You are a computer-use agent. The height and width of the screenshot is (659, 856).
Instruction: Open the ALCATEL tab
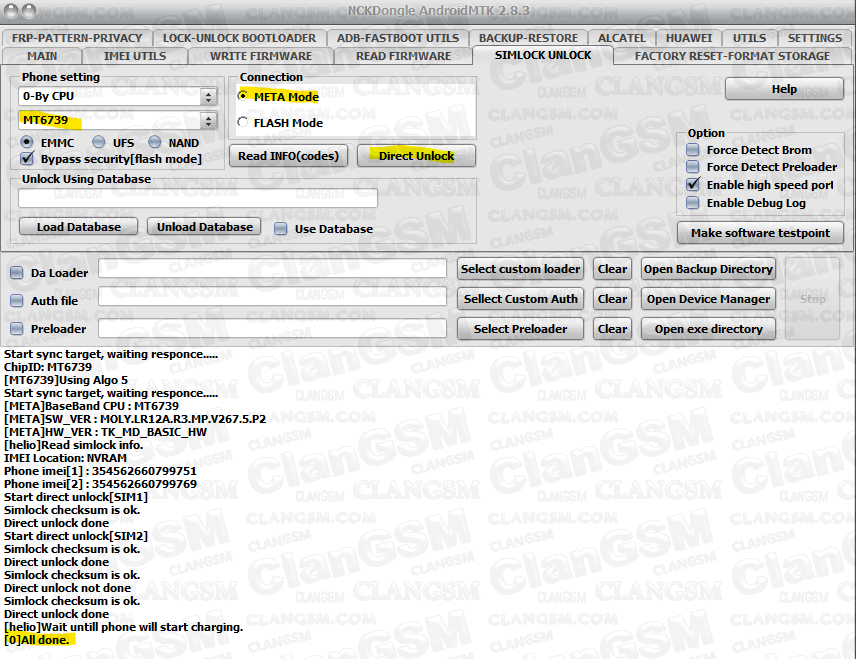(621, 38)
